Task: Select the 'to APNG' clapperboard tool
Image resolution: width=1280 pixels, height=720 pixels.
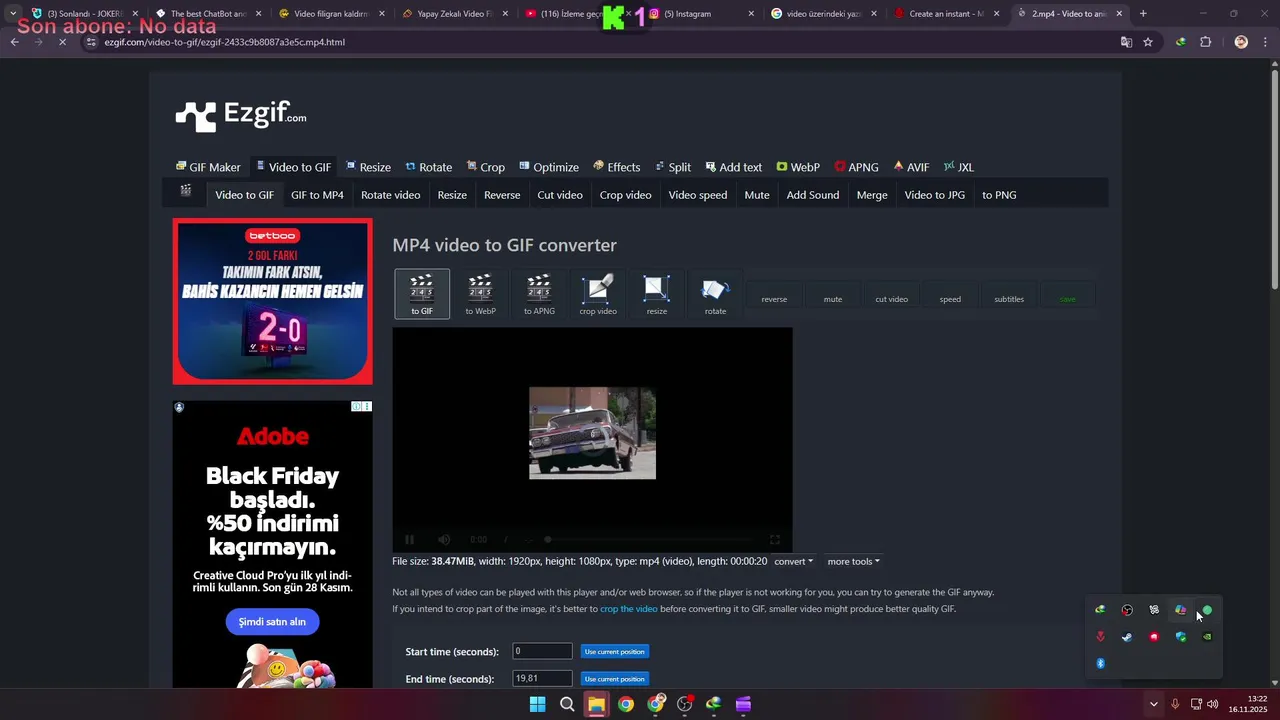Action: [x=539, y=294]
